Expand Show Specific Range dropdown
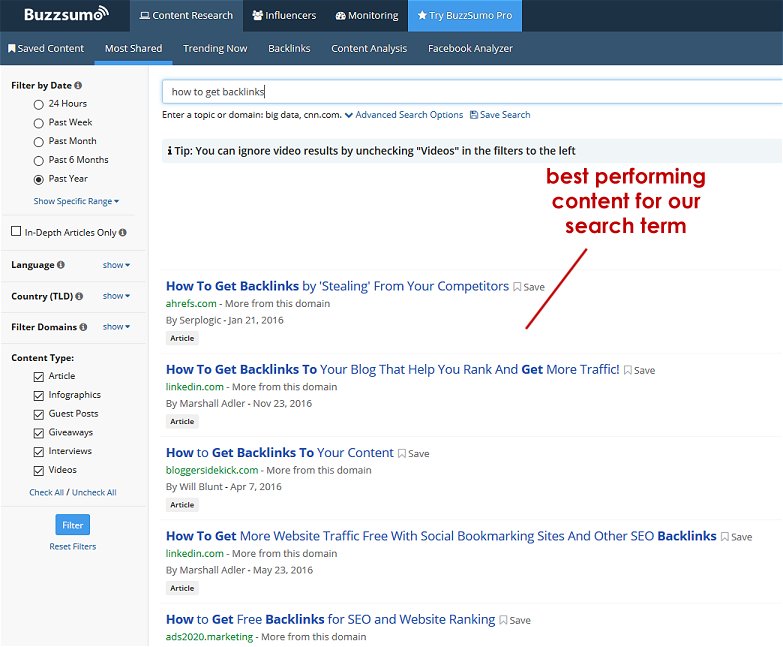783x647 pixels. (76, 201)
